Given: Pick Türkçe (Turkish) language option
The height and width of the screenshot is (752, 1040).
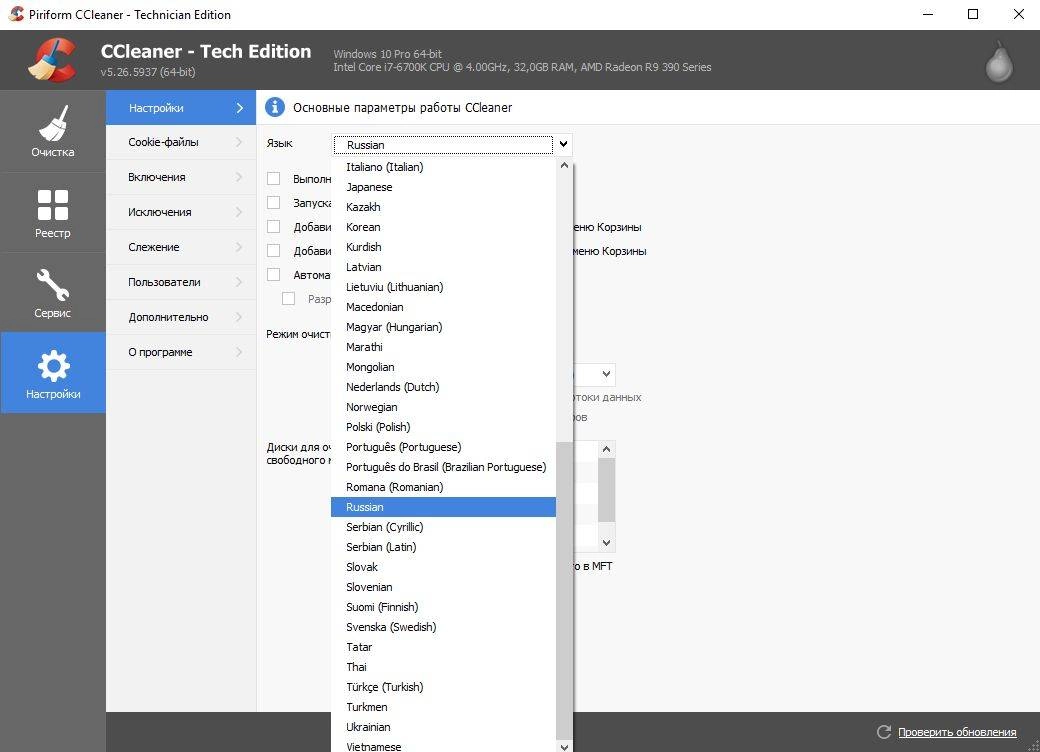Looking at the screenshot, I should click(x=443, y=687).
